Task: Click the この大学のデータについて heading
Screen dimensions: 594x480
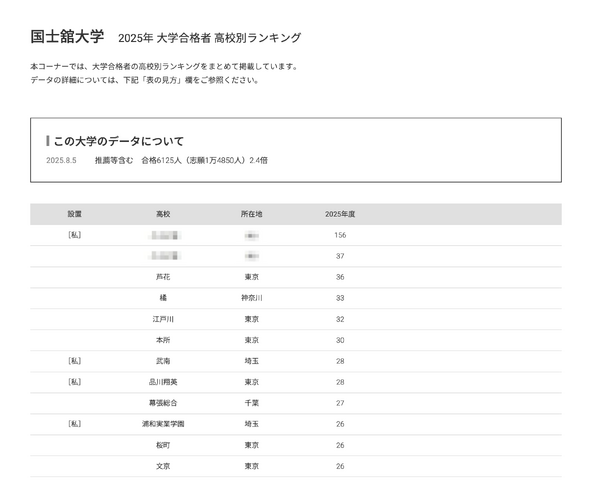Action: pos(119,141)
